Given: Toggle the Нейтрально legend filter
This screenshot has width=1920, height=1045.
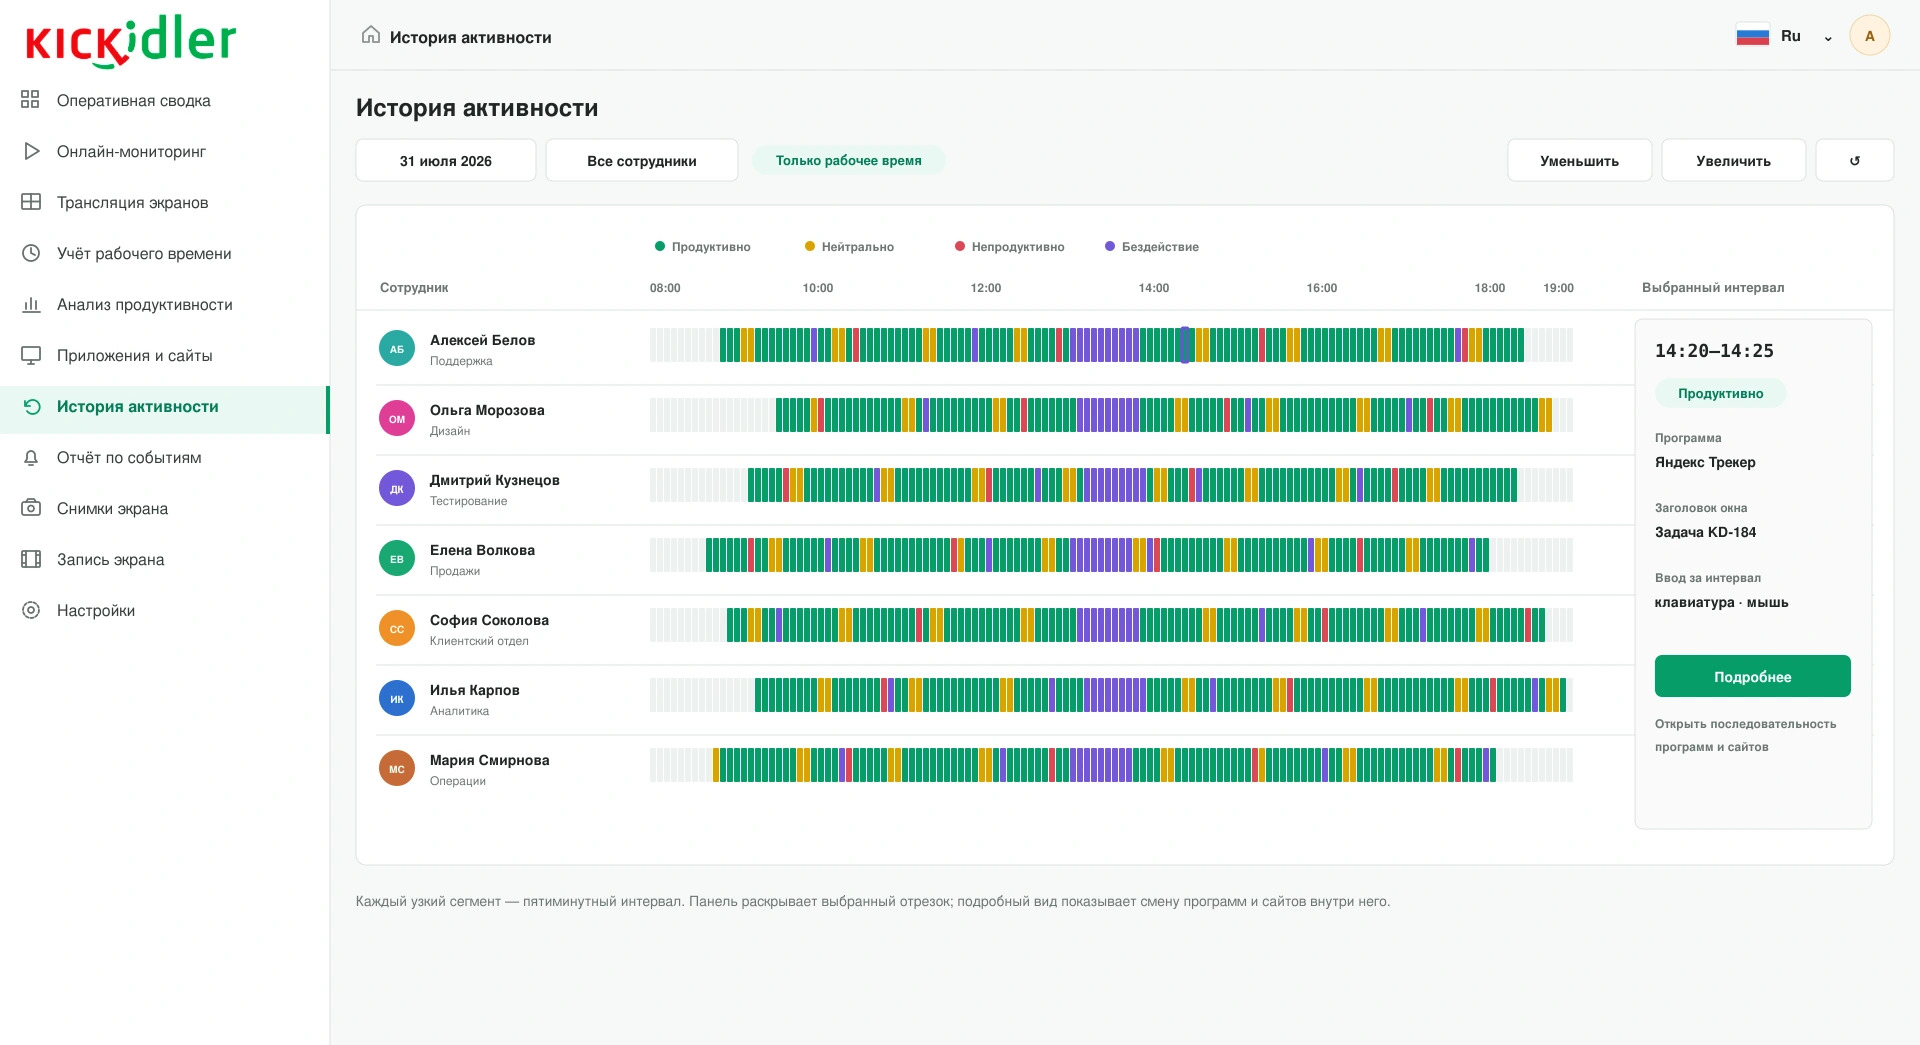Looking at the screenshot, I should coord(849,247).
